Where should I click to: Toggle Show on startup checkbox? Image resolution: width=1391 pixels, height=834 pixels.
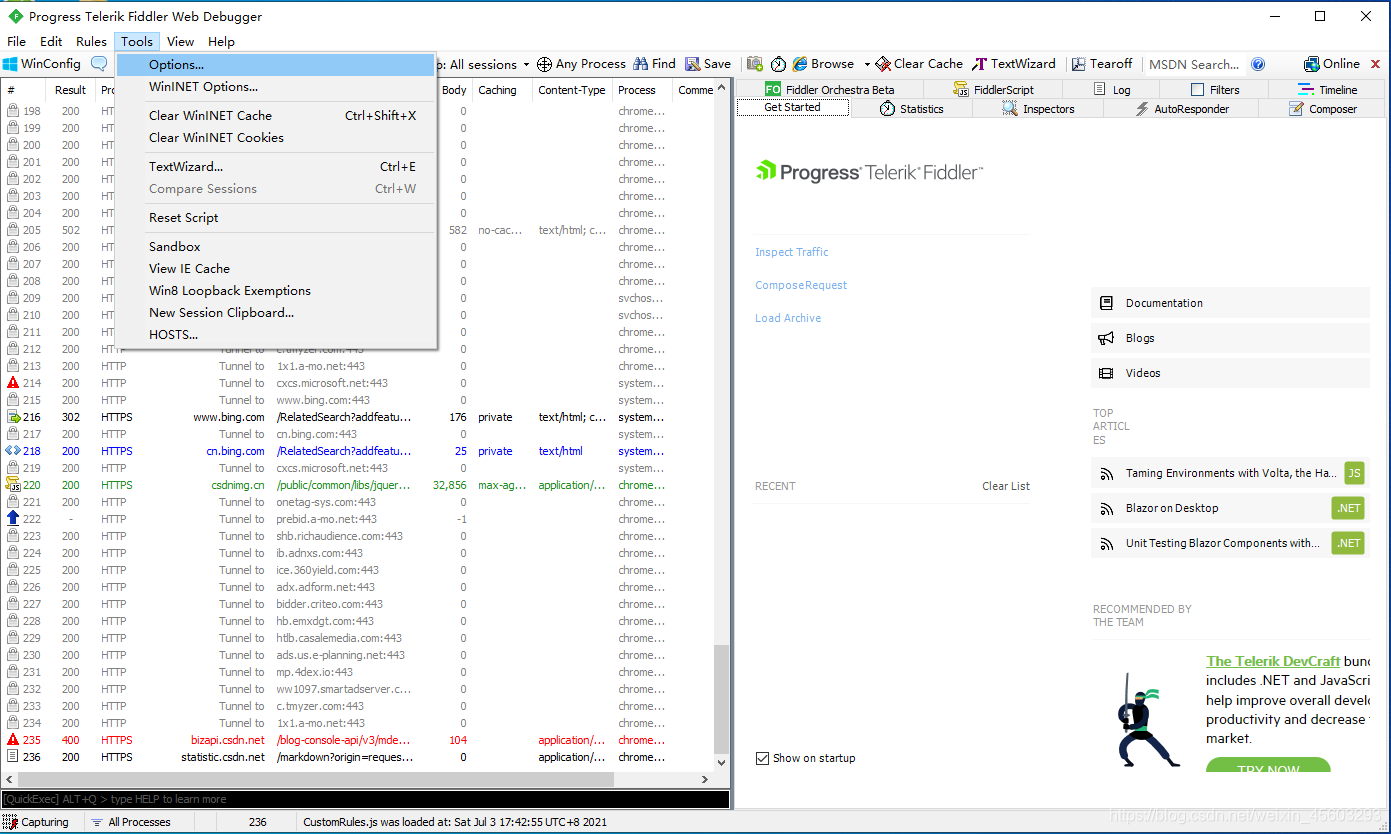[762, 758]
